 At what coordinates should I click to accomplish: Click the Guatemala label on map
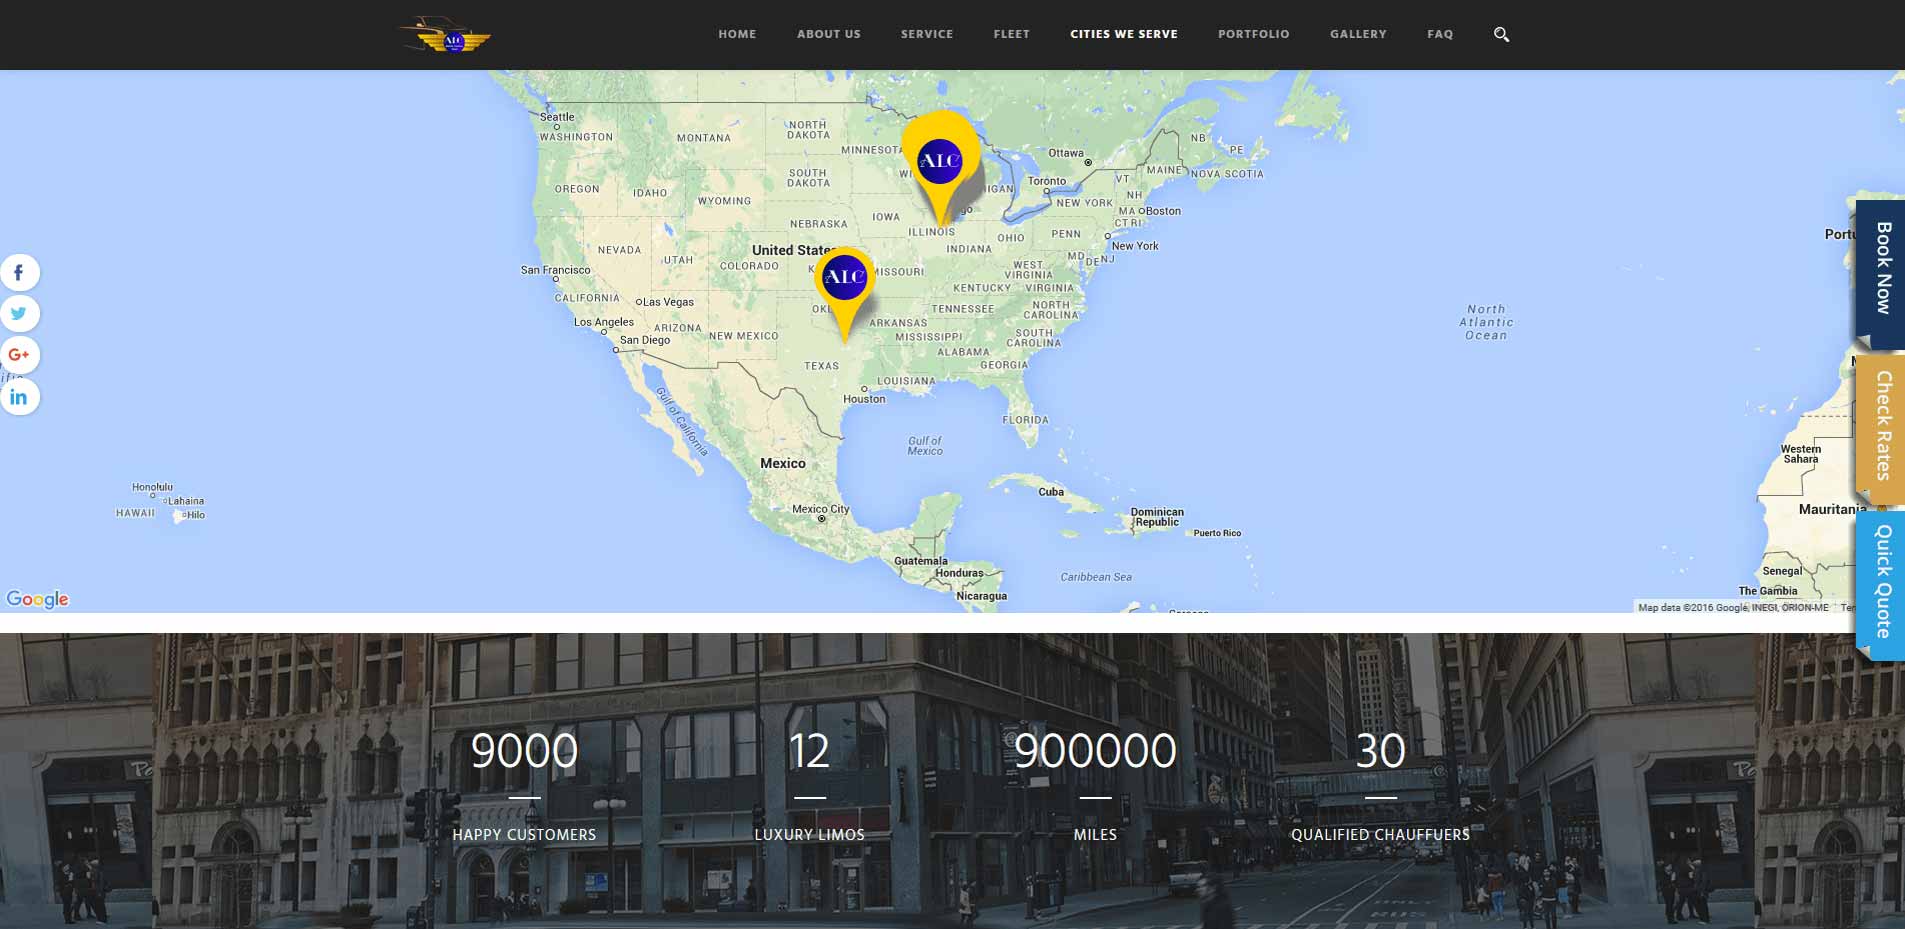921,561
